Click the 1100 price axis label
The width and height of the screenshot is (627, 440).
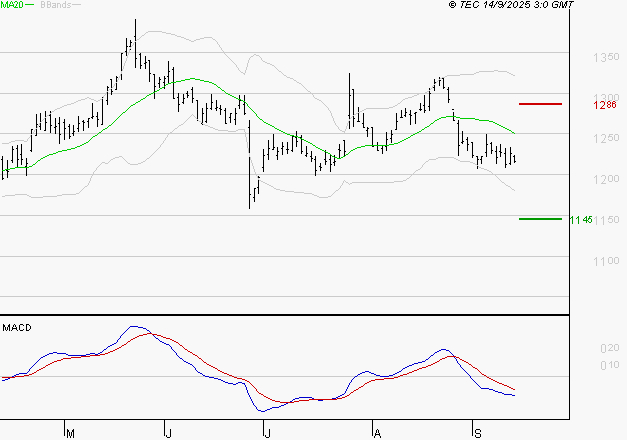tap(606, 261)
